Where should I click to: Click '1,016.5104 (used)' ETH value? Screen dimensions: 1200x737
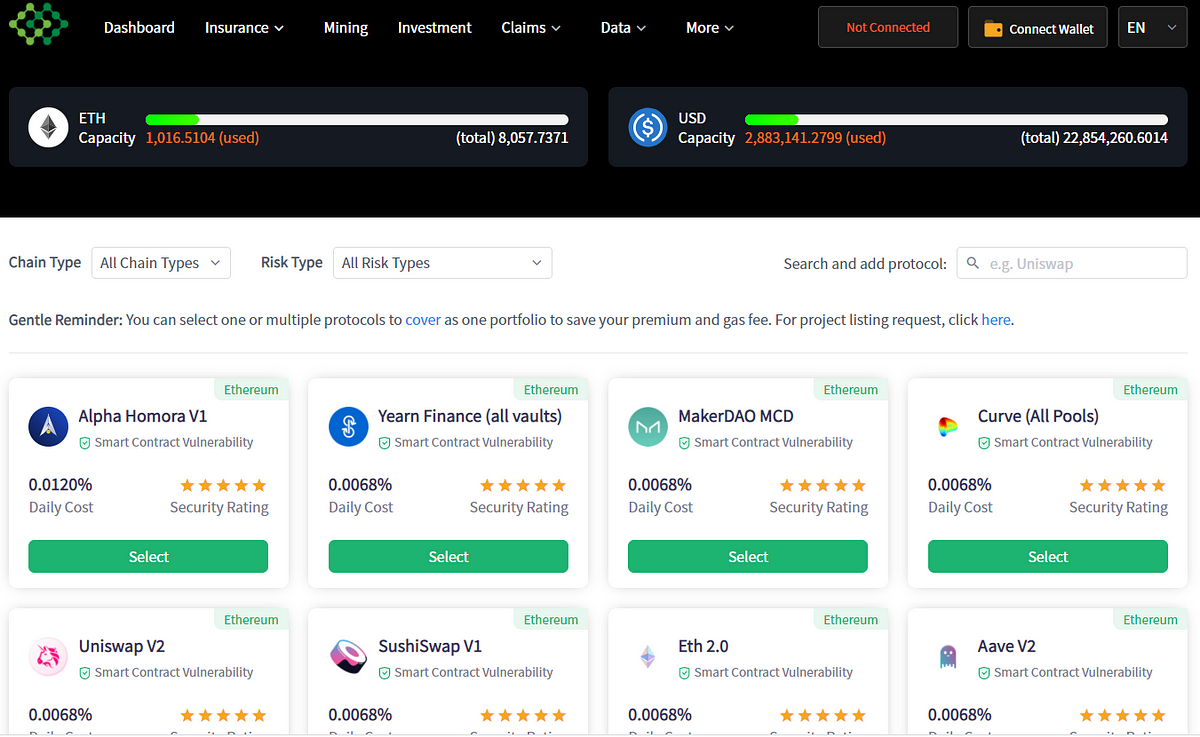202,138
